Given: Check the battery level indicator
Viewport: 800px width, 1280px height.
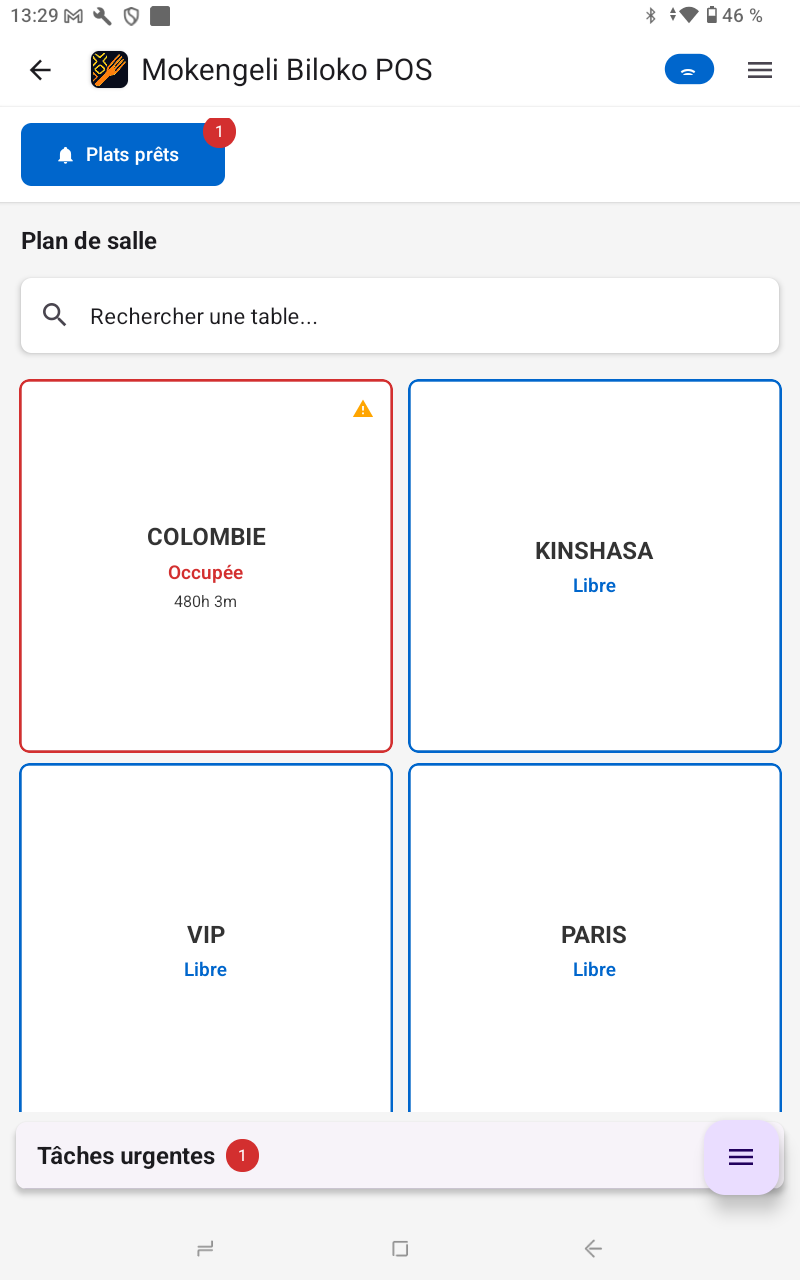Looking at the screenshot, I should tap(711, 15).
